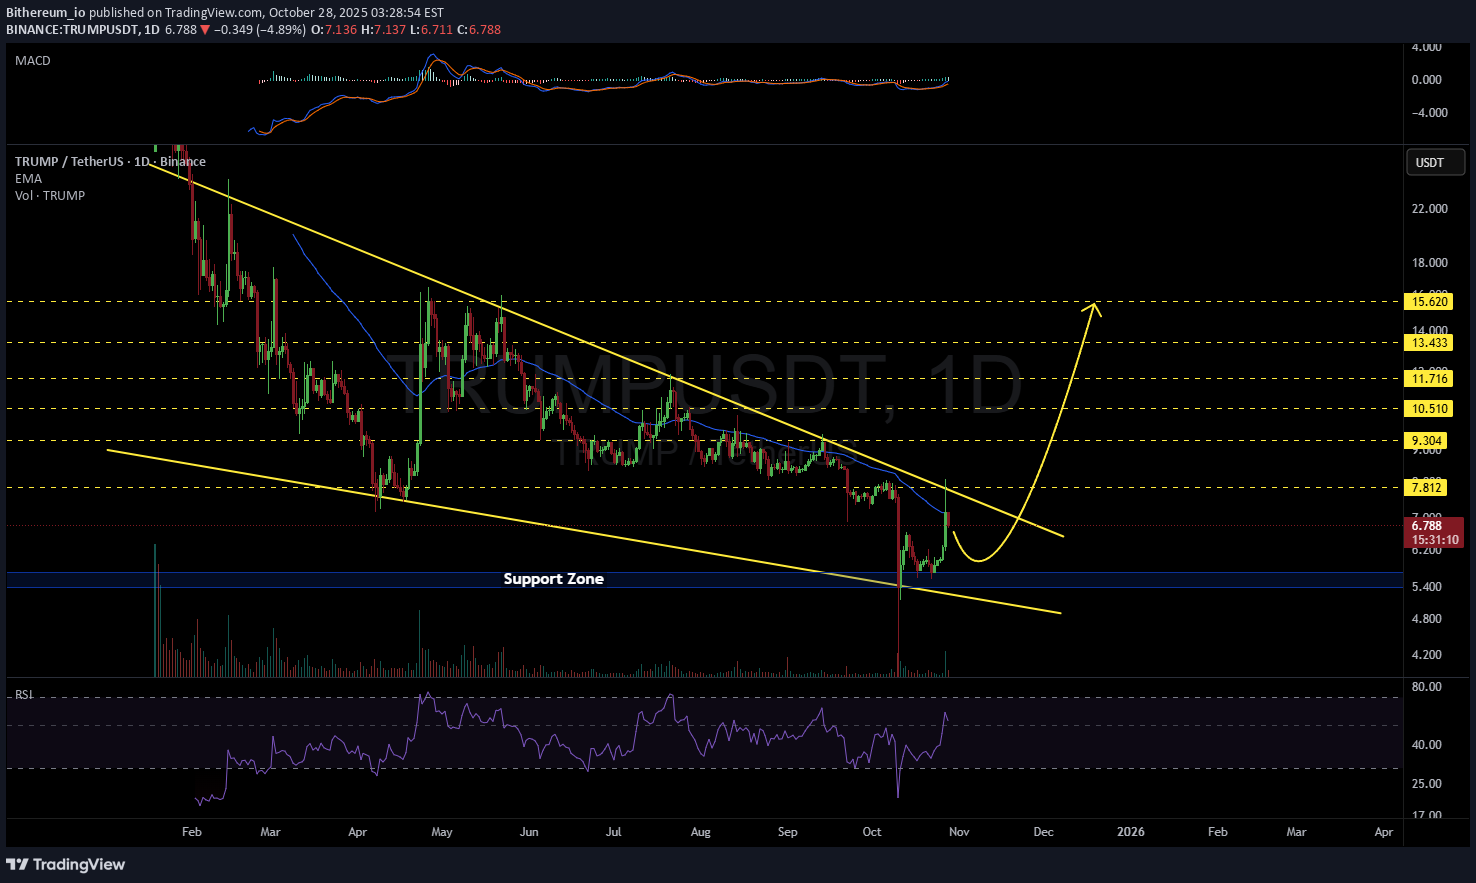Open the USDT currency dropdown
This screenshot has width=1476, height=883.
pyautogui.click(x=1435, y=162)
